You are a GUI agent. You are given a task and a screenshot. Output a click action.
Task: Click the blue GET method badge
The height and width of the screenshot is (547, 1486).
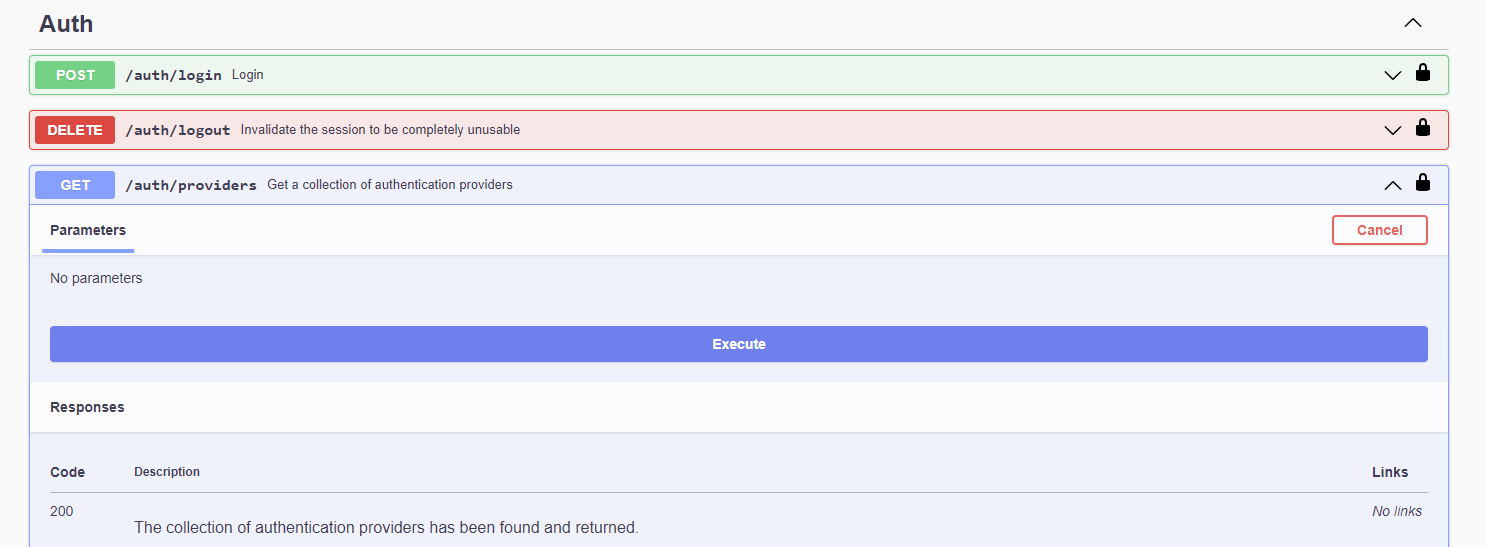tap(75, 185)
